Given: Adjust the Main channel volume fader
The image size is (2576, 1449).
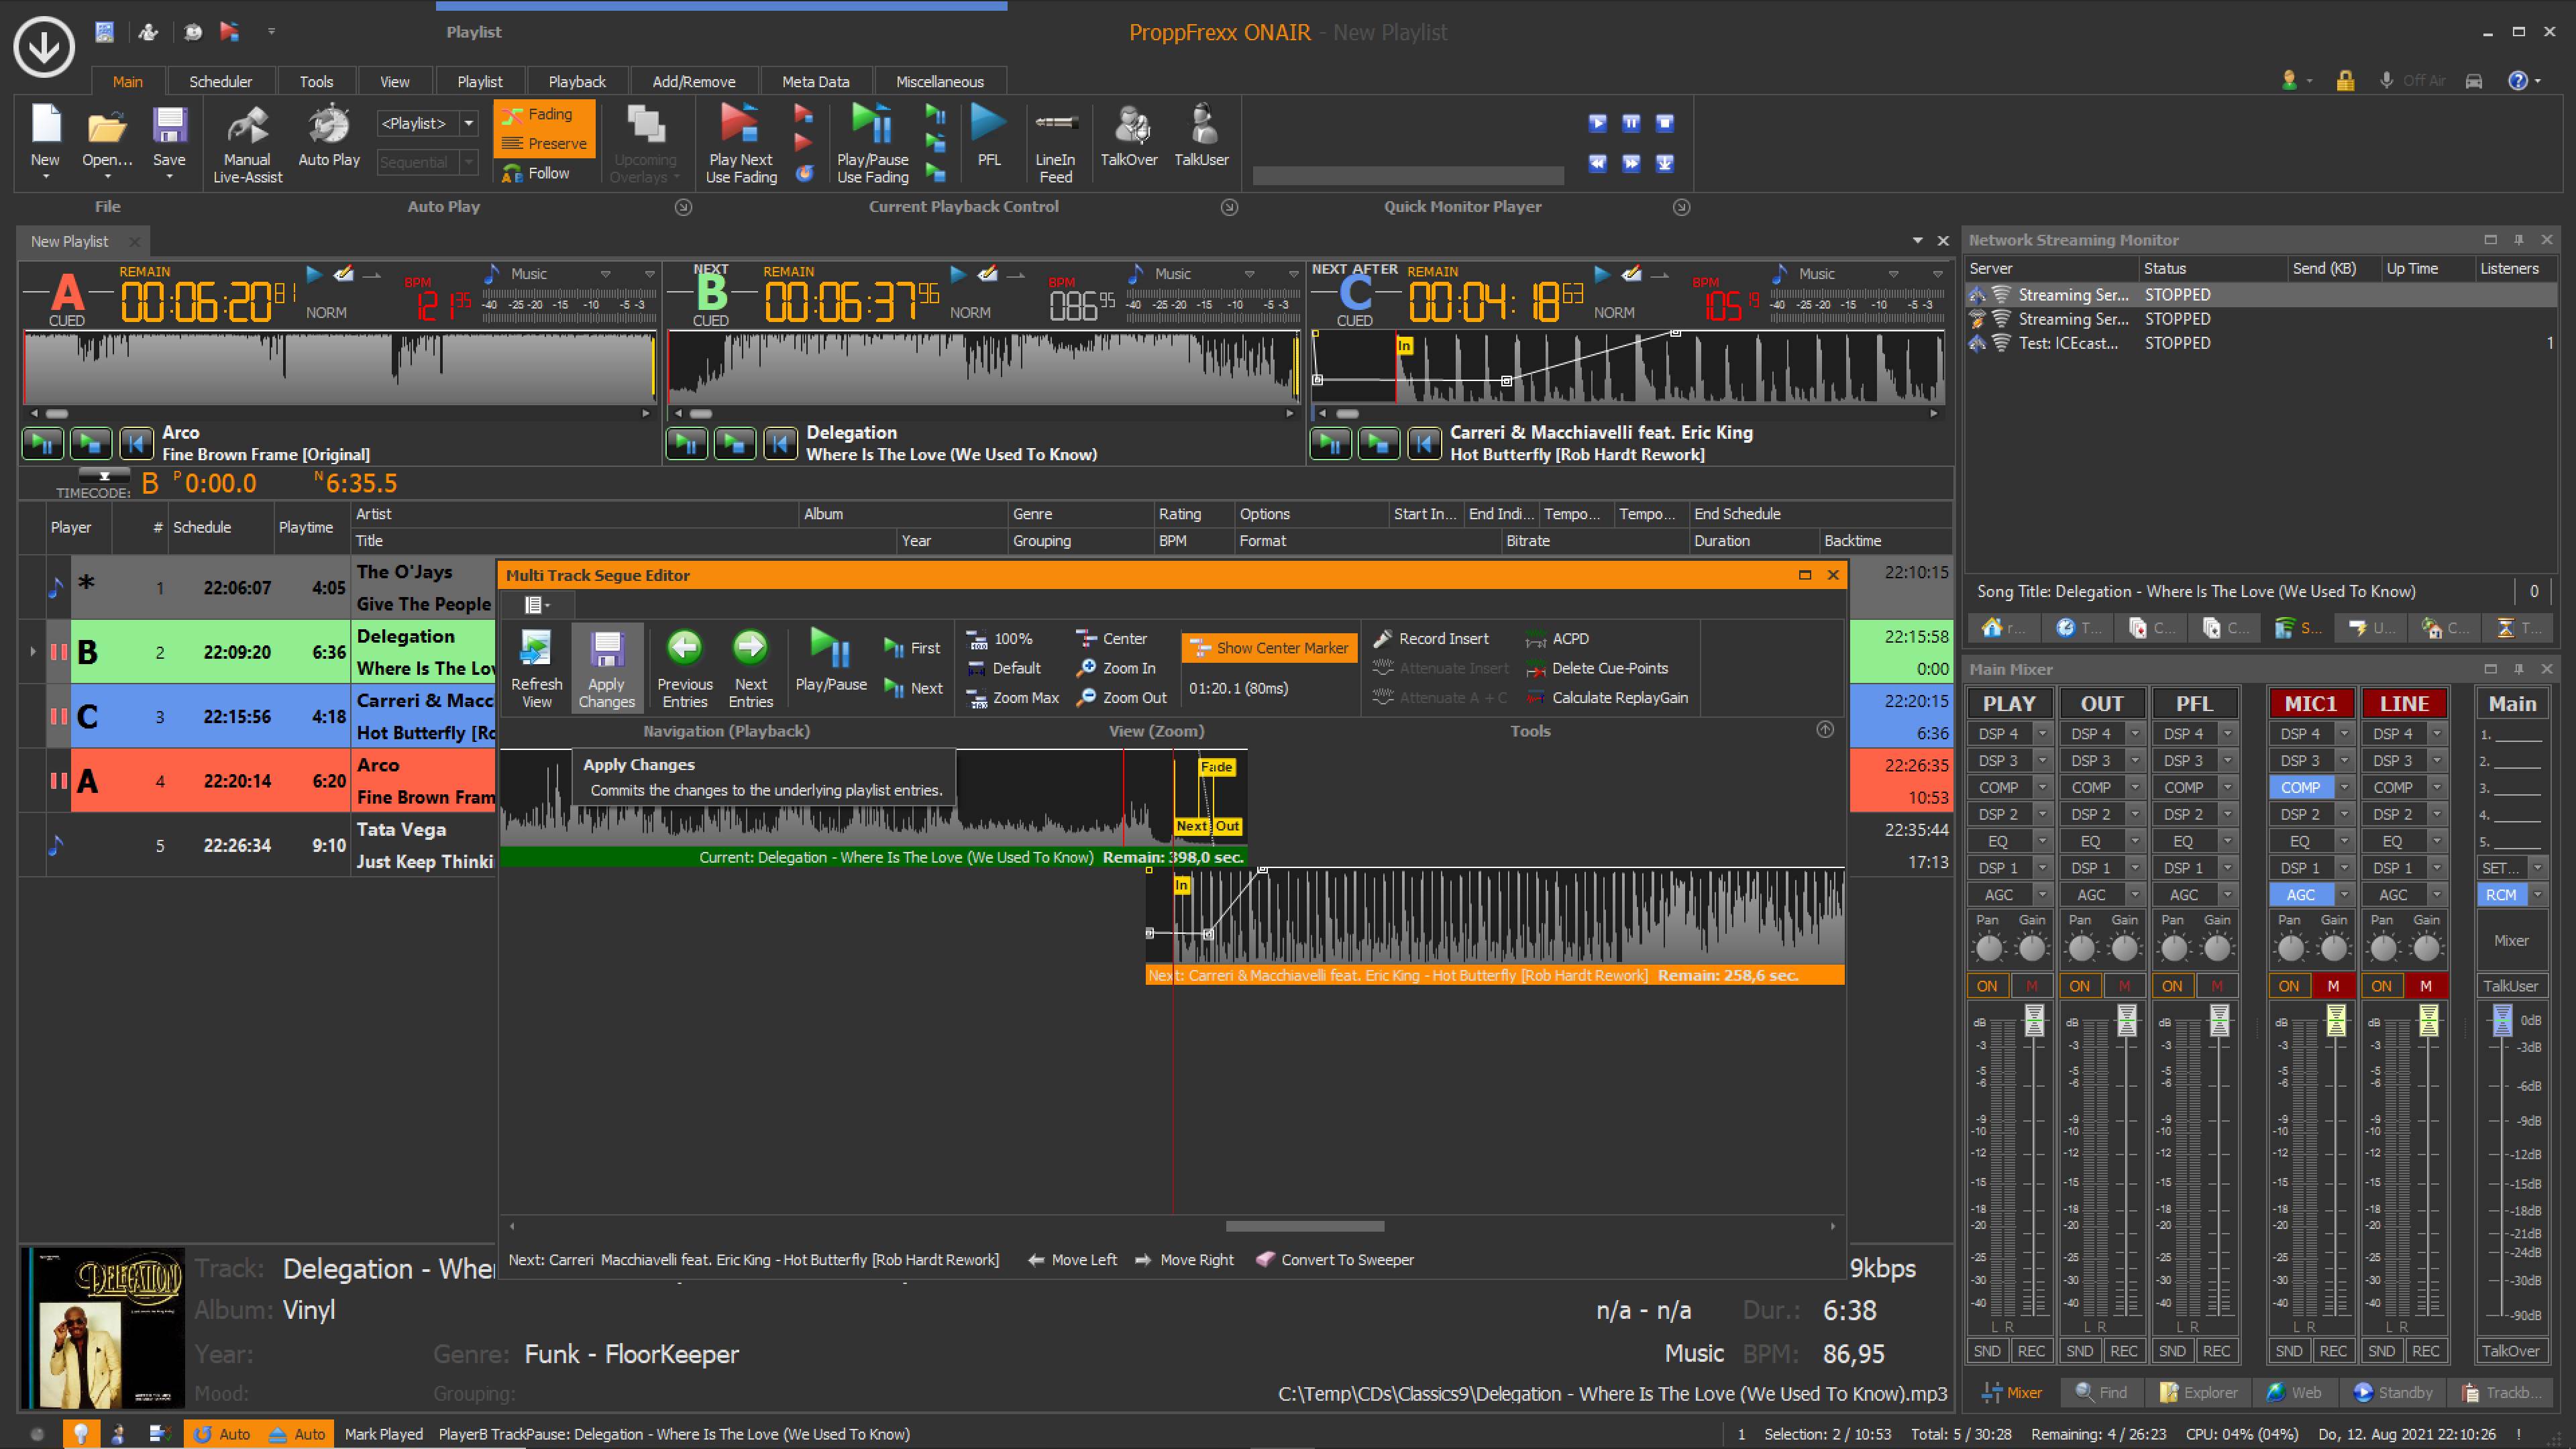Looking at the screenshot, I should pyautogui.click(x=2502, y=1021).
